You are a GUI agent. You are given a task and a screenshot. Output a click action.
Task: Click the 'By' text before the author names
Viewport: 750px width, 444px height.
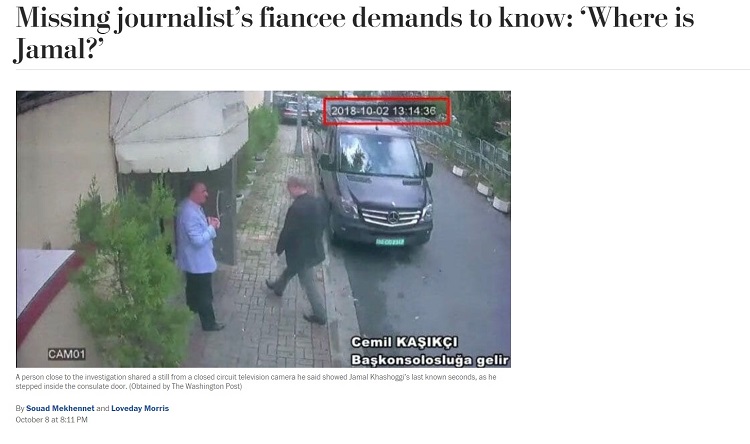point(20,408)
